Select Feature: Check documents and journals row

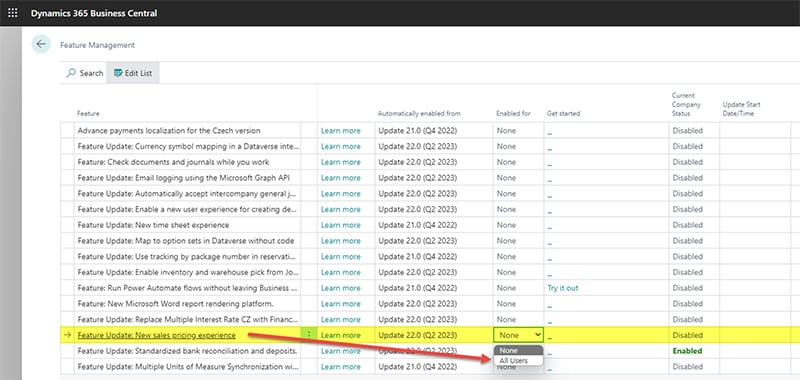point(173,162)
